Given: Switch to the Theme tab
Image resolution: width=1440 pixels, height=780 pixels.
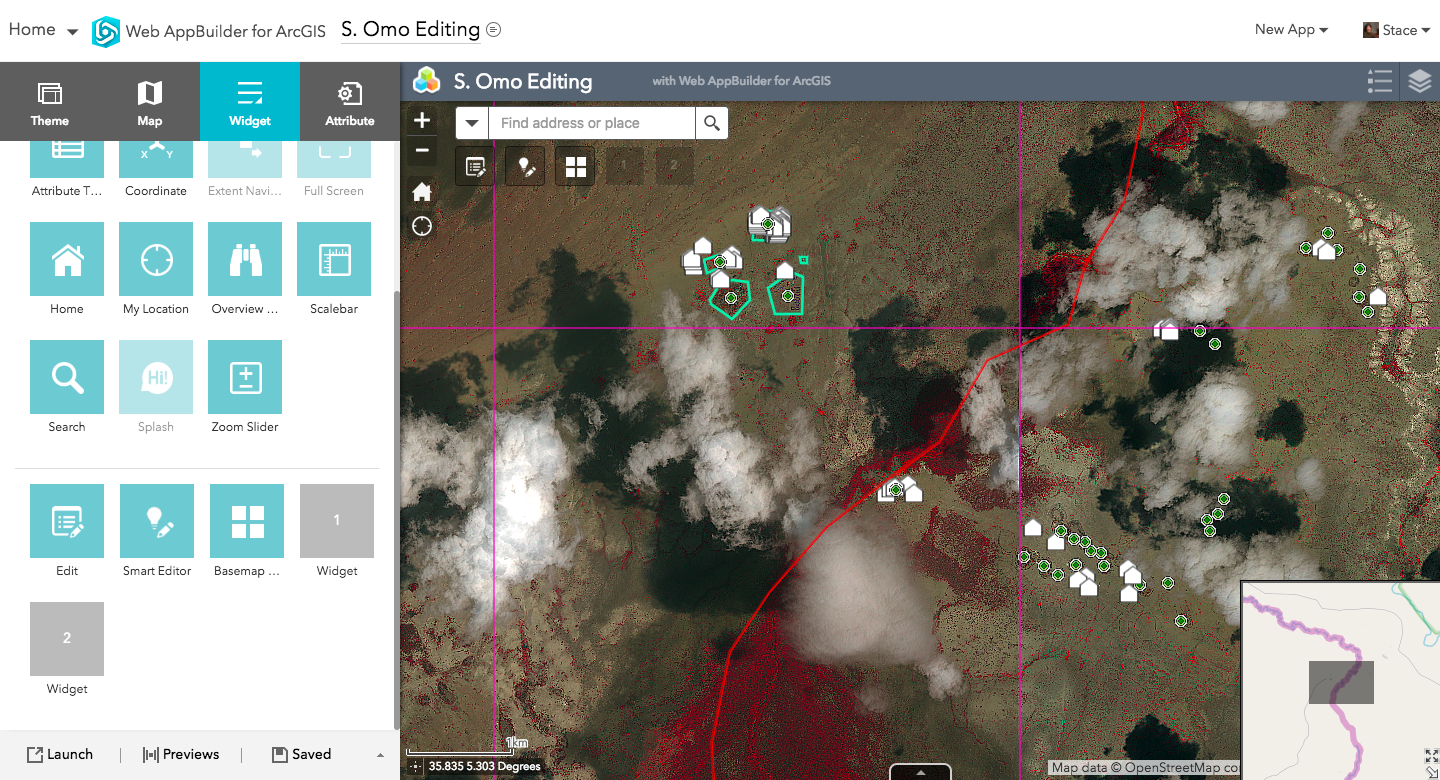Looking at the screenshot, I should point(50,102).
